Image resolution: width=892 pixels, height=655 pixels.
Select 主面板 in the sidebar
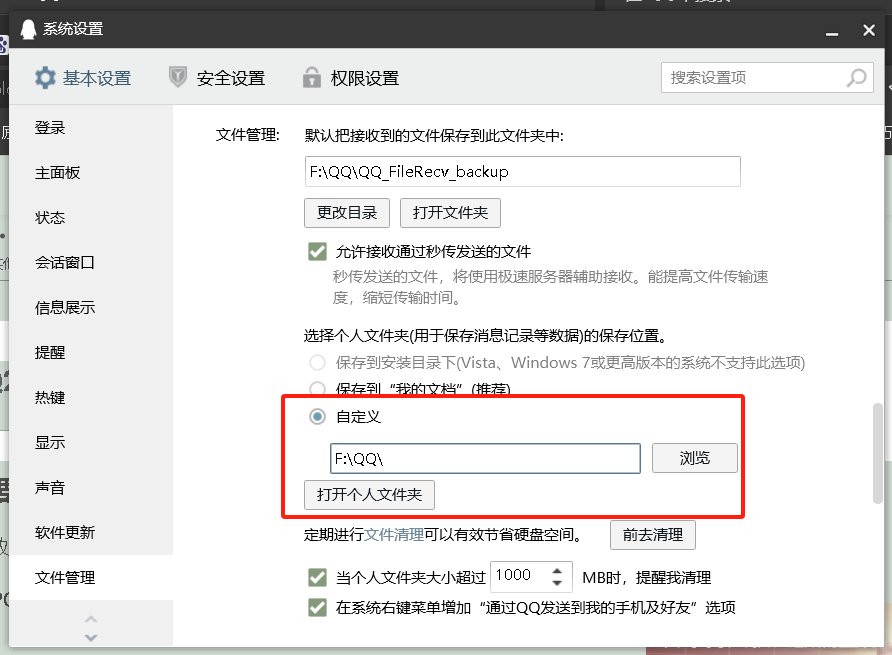(91, 172)
